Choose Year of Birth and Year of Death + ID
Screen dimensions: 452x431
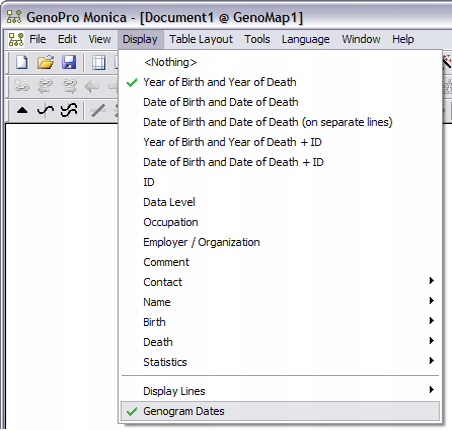pyautogui.click(x=280, y=142)
